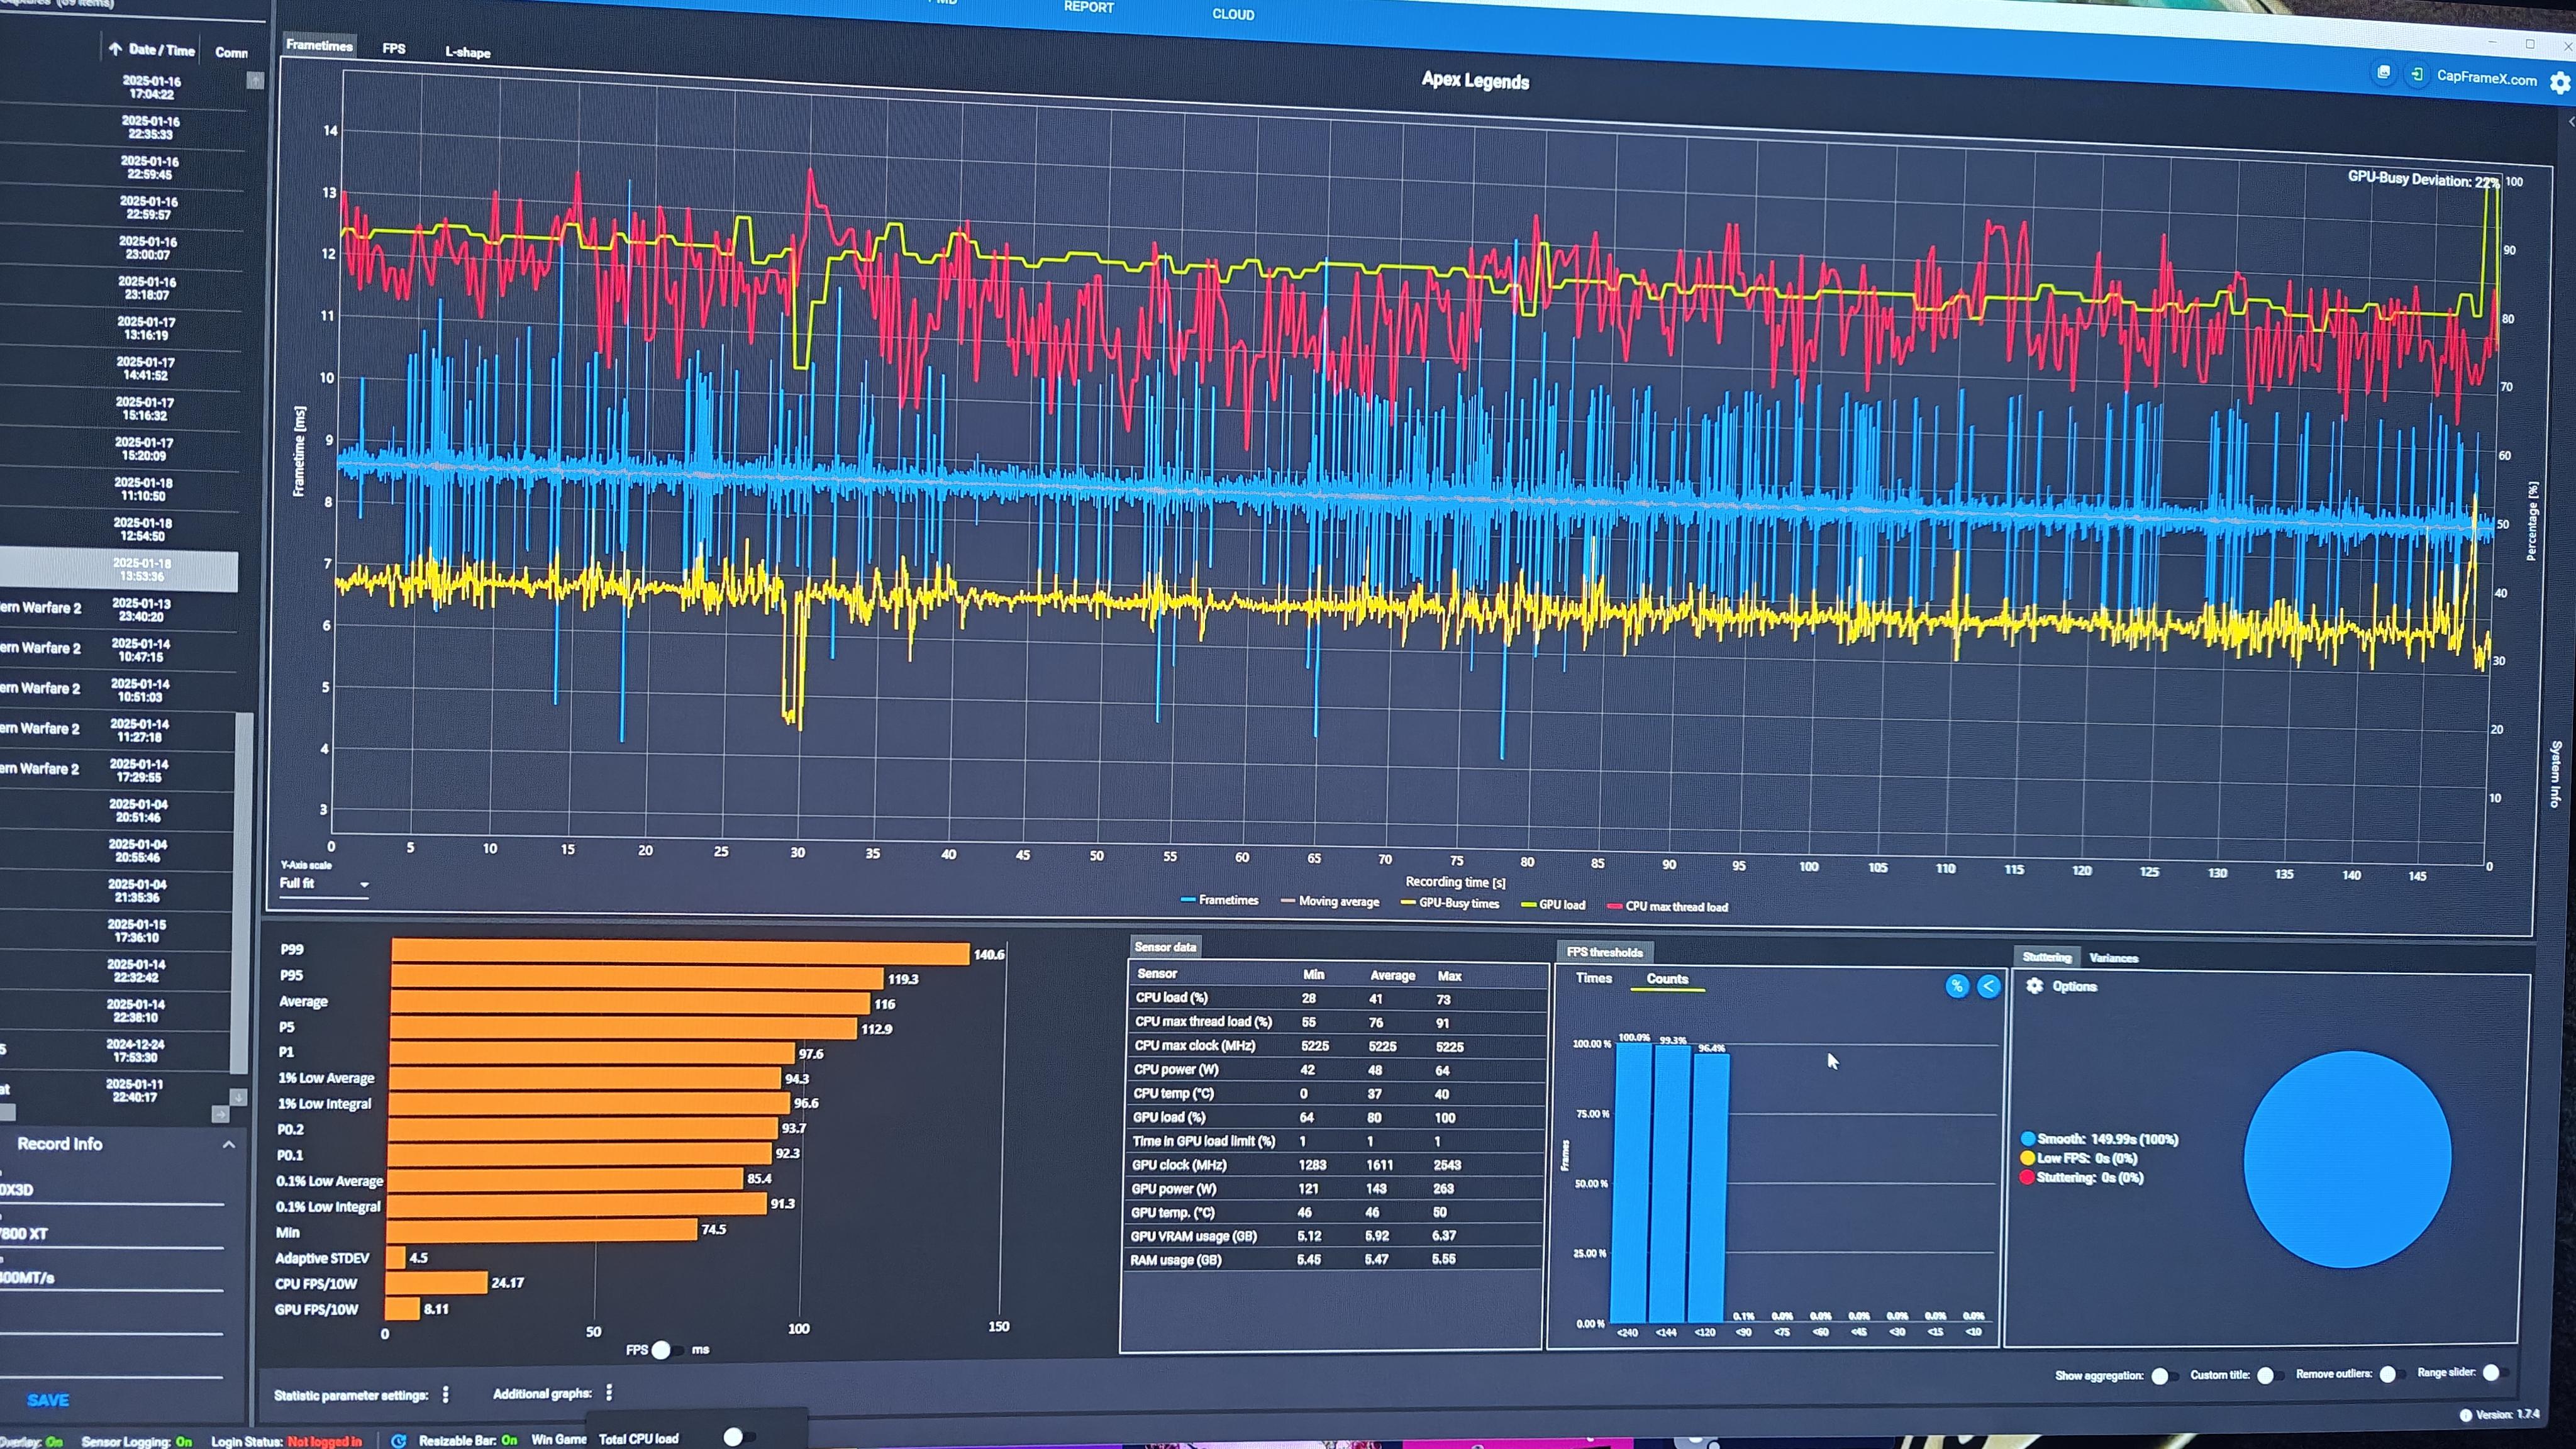
Task: Open the stuttering Options gear
Action: tap(2034, 986)
